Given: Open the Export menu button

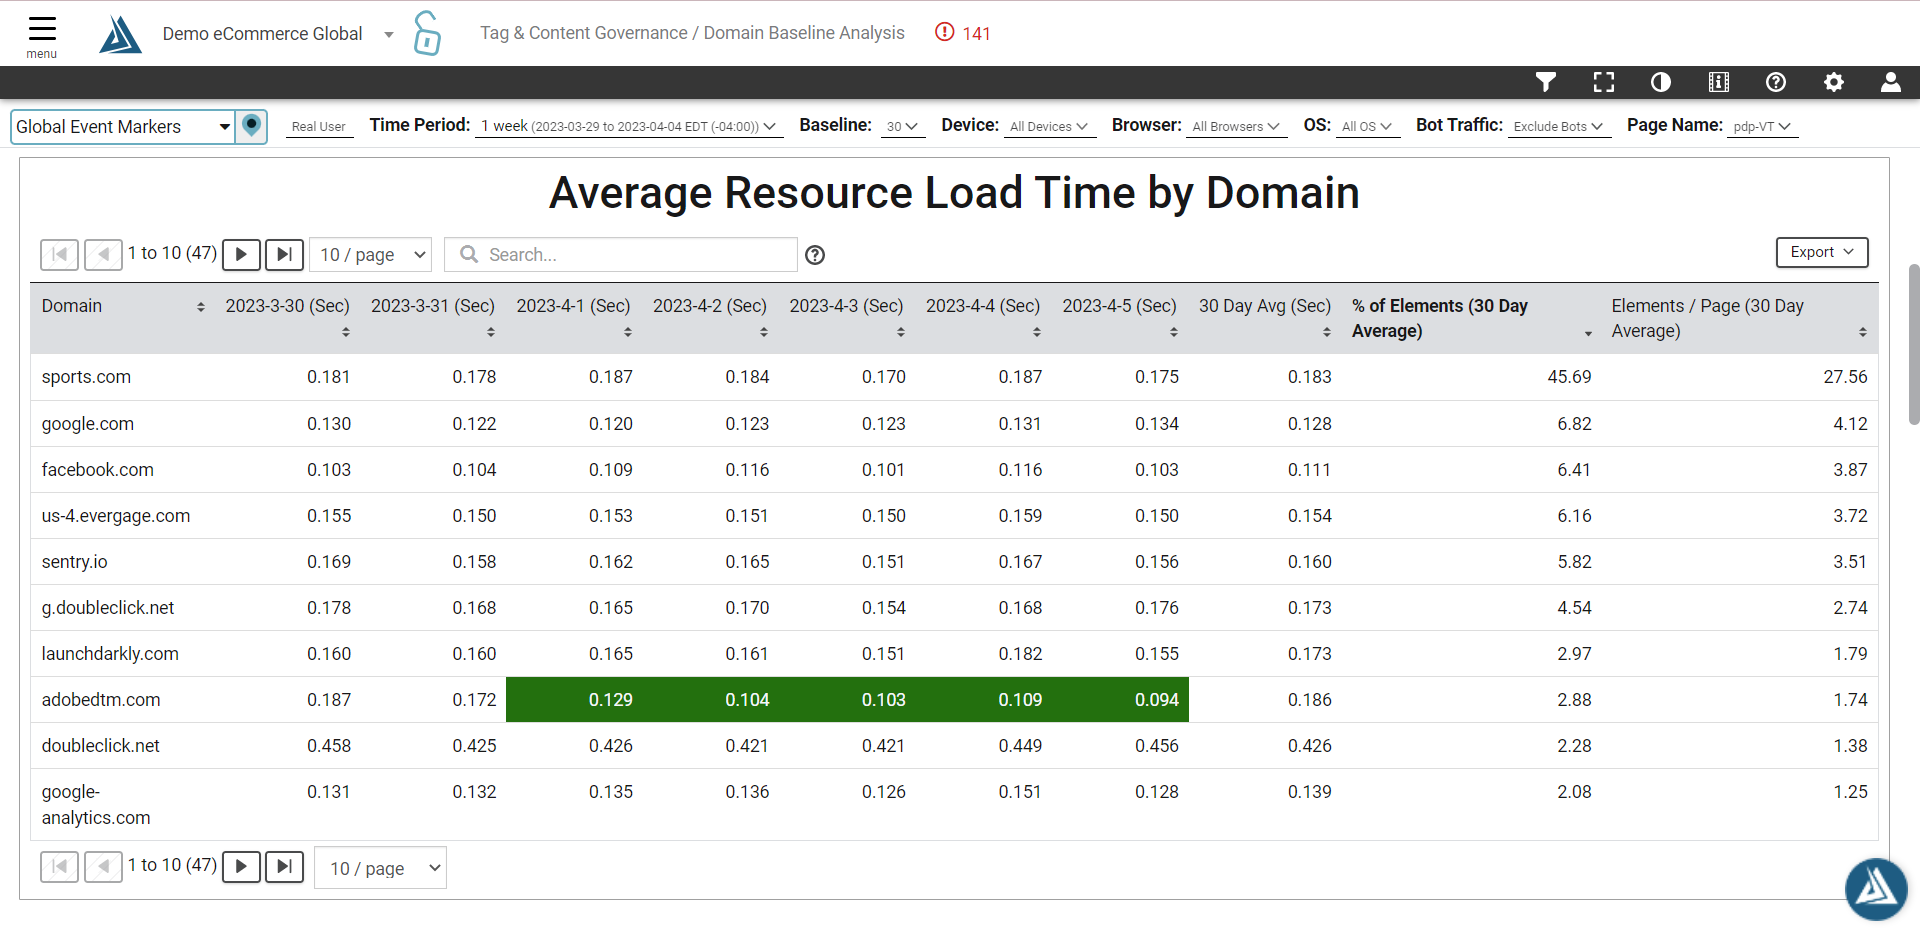Looking at the screenshot, I should (1822, 252).
